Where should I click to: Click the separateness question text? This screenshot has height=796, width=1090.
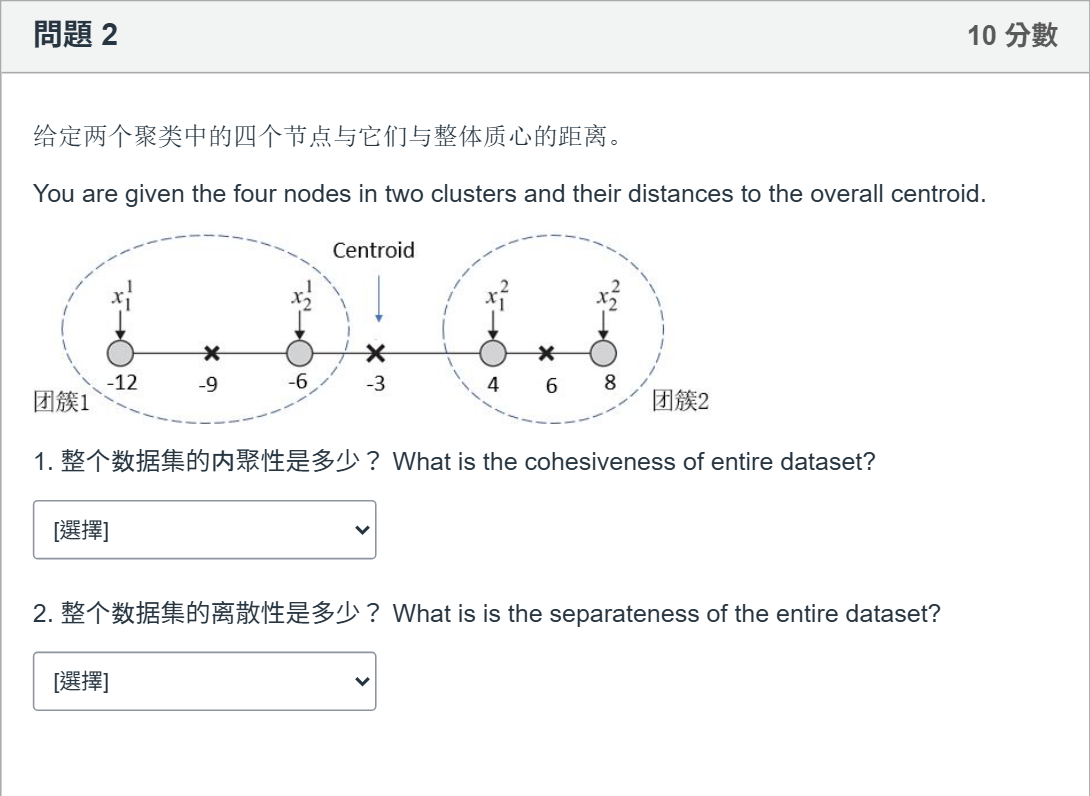(x=487, y=613)
